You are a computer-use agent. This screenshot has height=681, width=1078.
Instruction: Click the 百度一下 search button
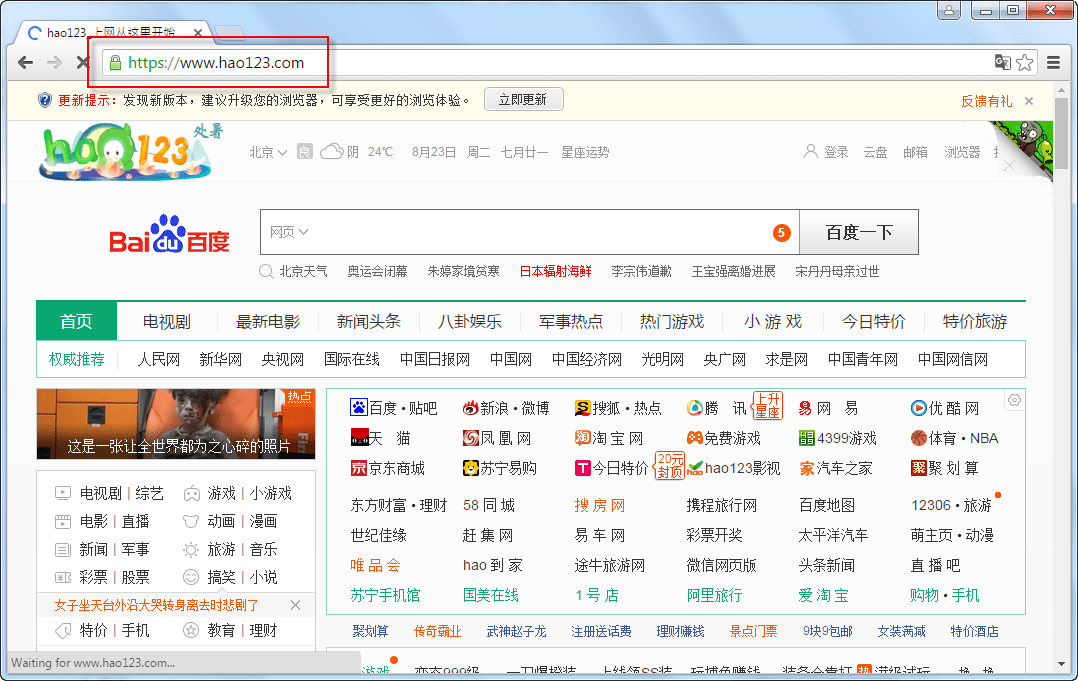click(x=859, y=232)
